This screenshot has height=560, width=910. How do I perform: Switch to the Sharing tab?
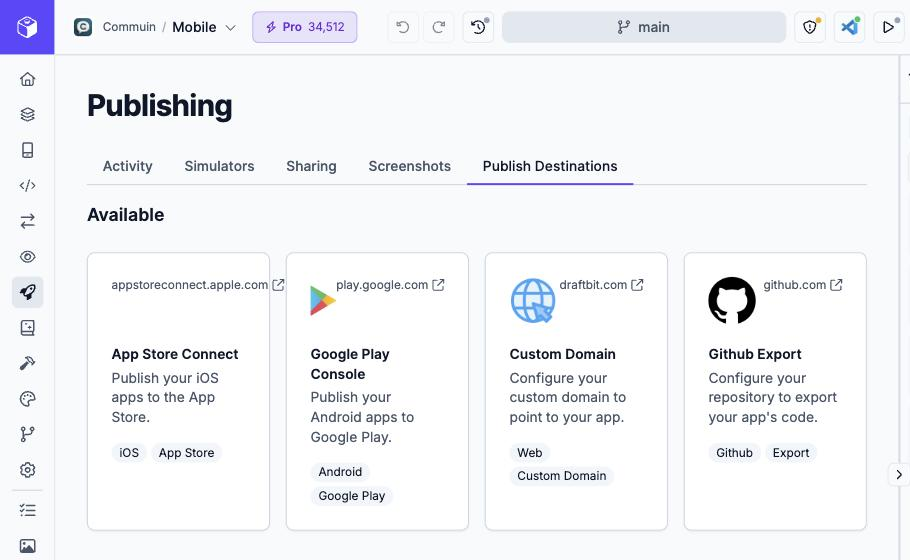pyautogui.click(x=311, y=166)
